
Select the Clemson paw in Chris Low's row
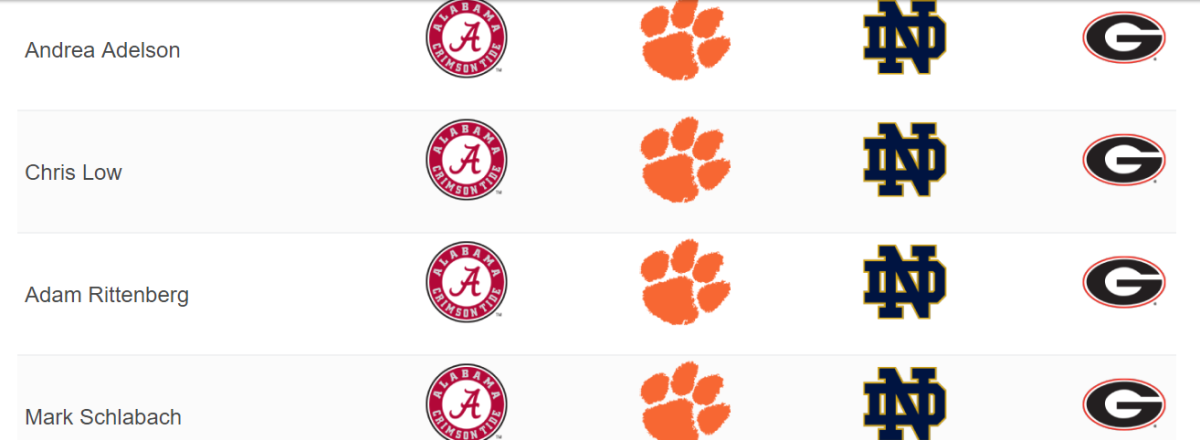[685, 160]
